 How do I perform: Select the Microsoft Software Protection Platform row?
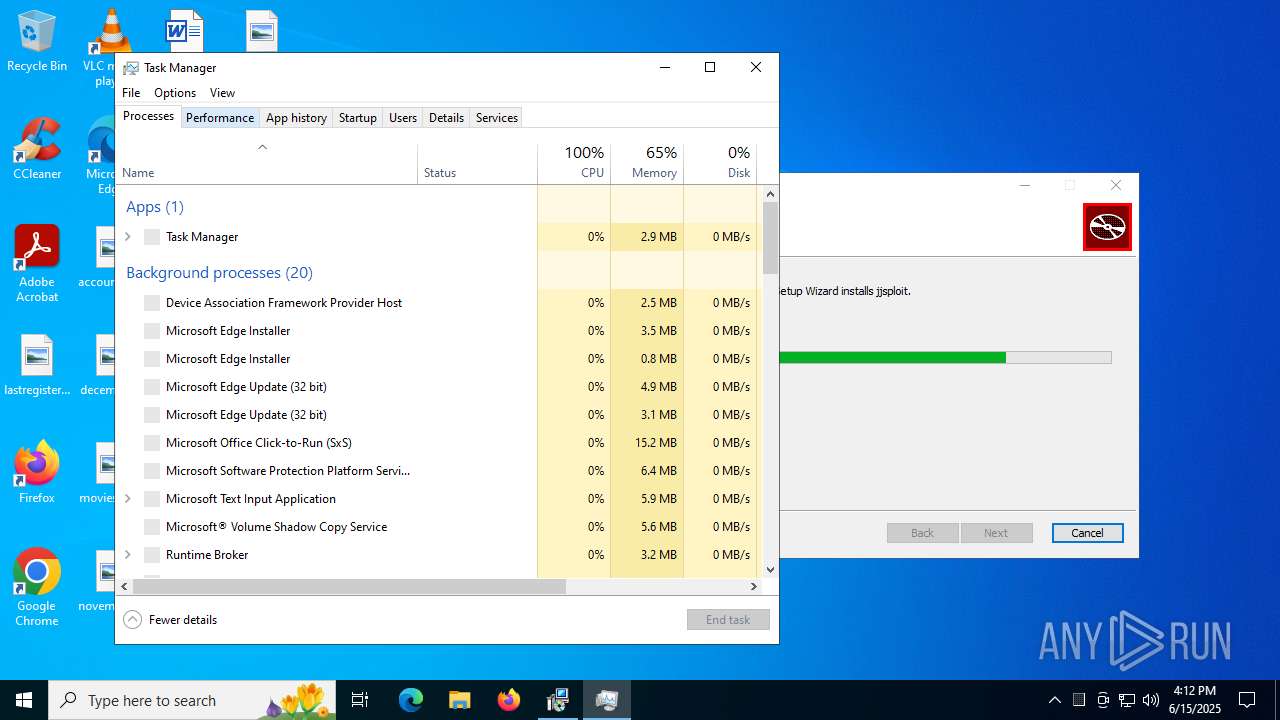pos(440,471)
